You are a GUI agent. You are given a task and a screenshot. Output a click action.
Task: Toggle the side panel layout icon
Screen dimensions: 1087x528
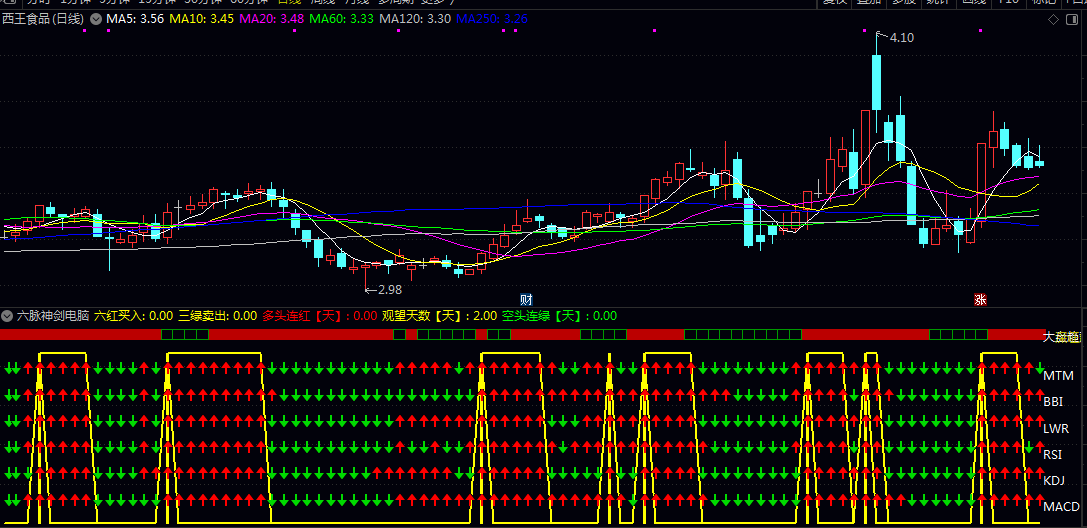(1074, 19)
